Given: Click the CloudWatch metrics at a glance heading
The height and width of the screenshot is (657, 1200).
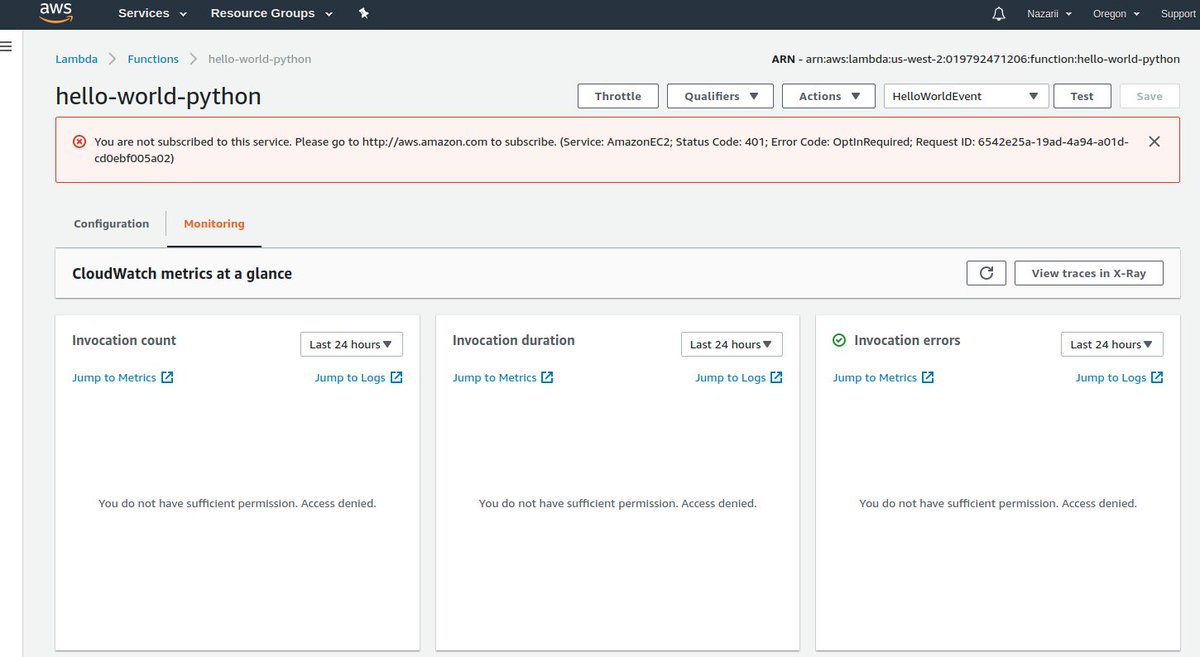Looking at the screenshot, I should pyautogui.click(x=182, y=273).
